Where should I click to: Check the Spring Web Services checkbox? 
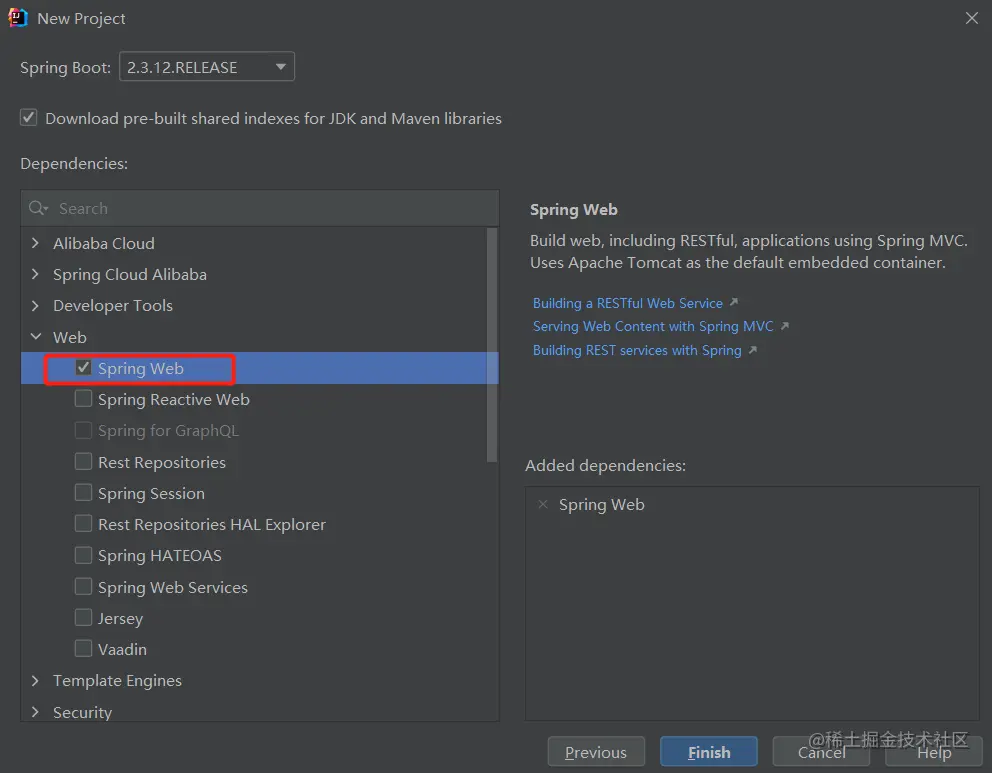tap(84, 586)
